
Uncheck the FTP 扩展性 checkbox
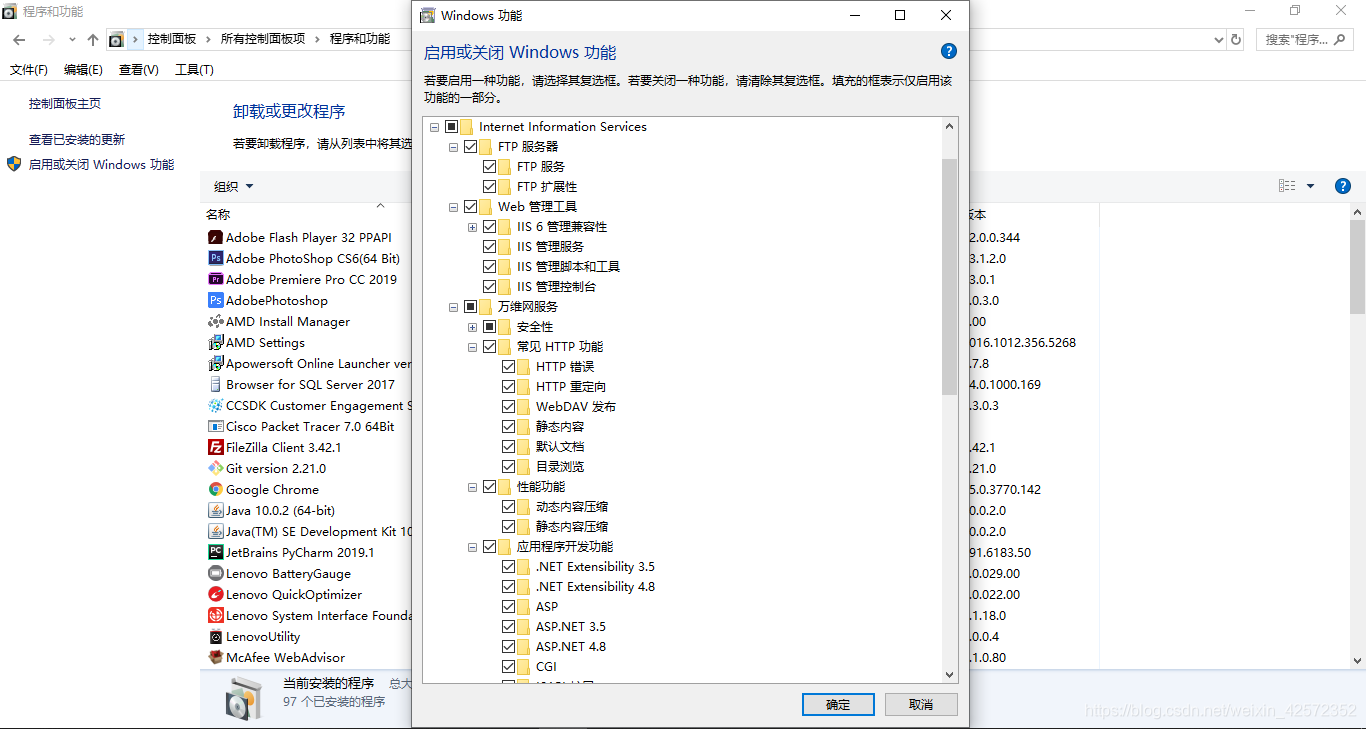click(x=489, y=187)
